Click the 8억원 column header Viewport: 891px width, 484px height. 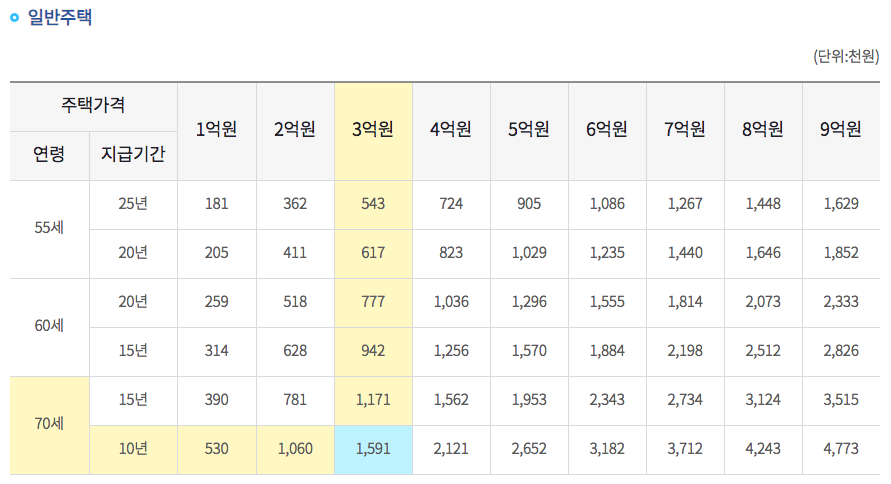point(763,131)
